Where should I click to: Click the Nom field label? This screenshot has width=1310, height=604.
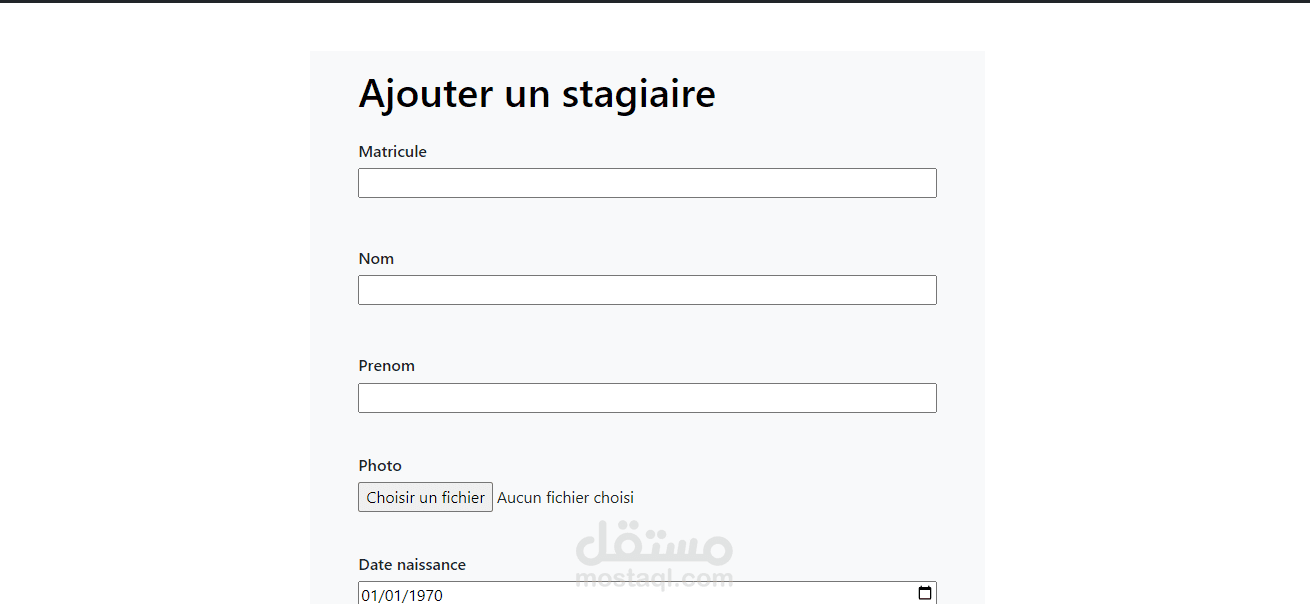pyautogui.click(x=376, y=259)
